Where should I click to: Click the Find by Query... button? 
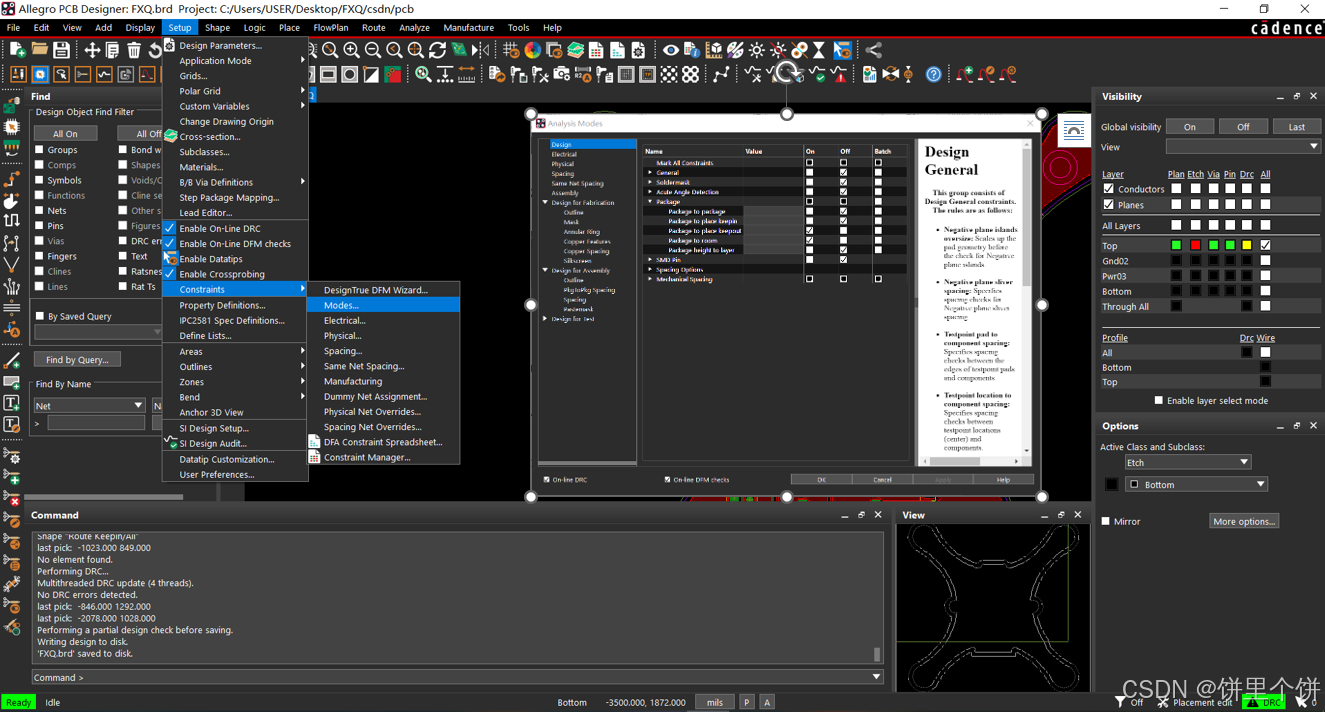pyautogui.click(x=77, y=359)
